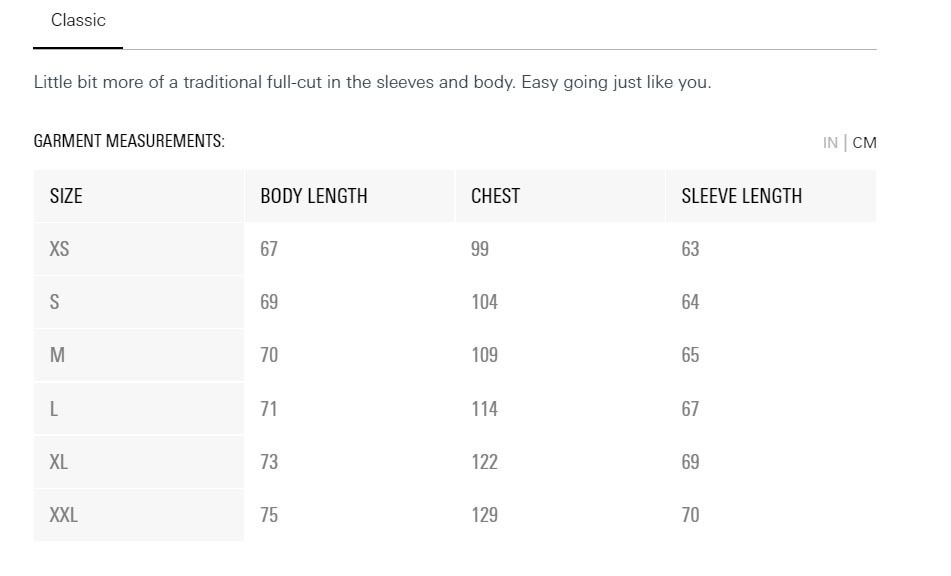
Task: Select the XXL size row label
Action: (x=64, y=515)
